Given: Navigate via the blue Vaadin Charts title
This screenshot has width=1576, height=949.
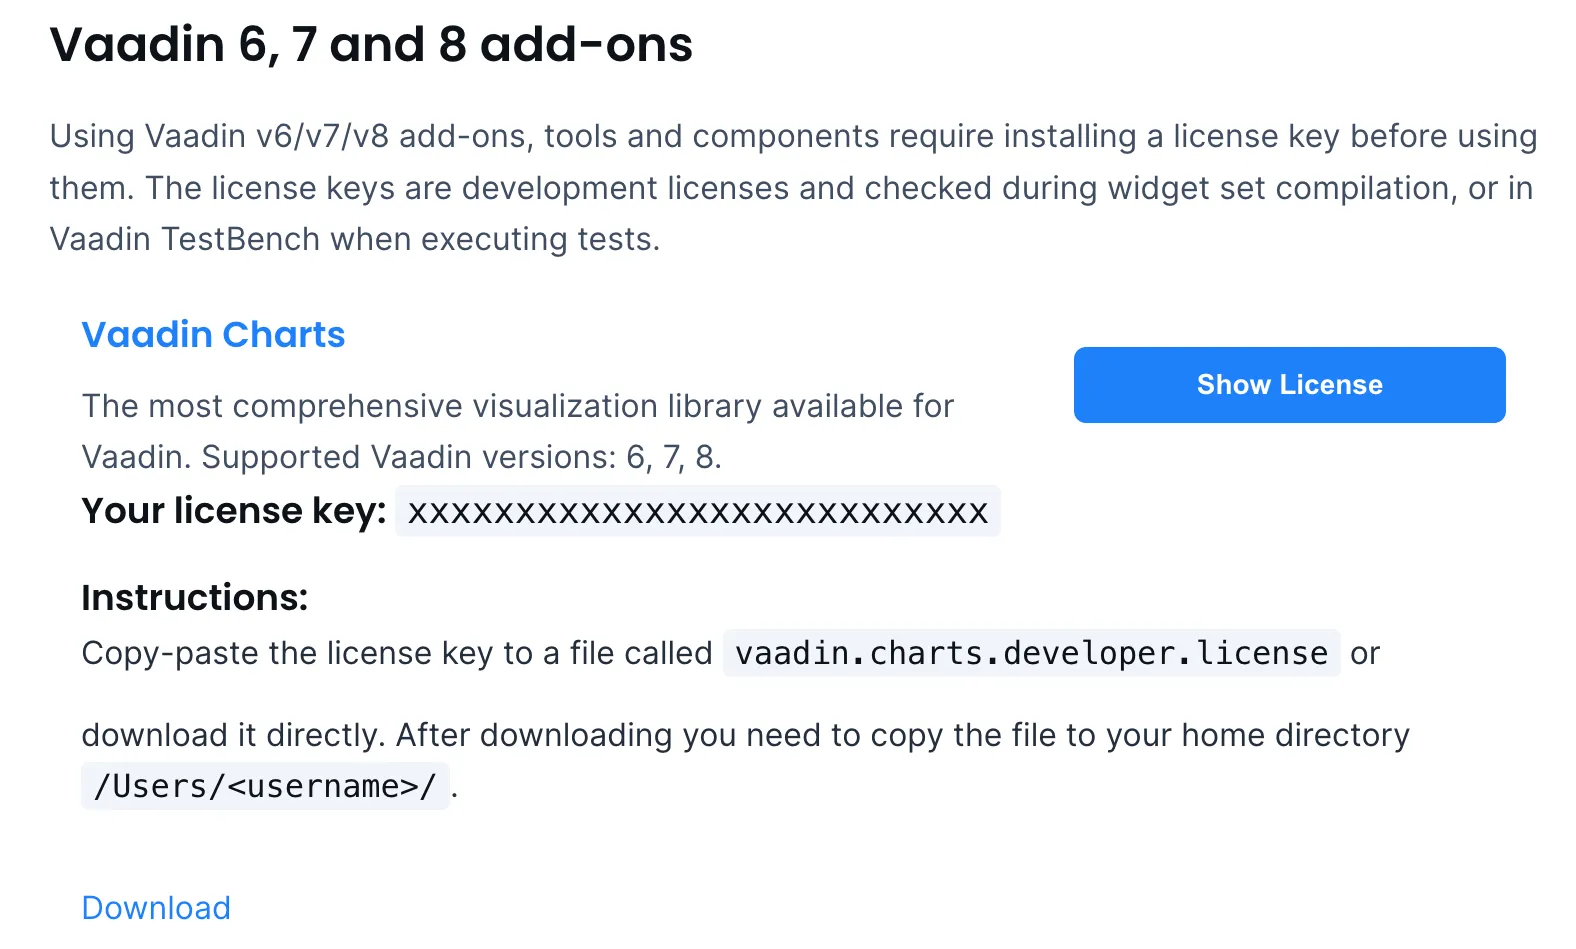Looking at the screenshot, I should coord(213,334).
